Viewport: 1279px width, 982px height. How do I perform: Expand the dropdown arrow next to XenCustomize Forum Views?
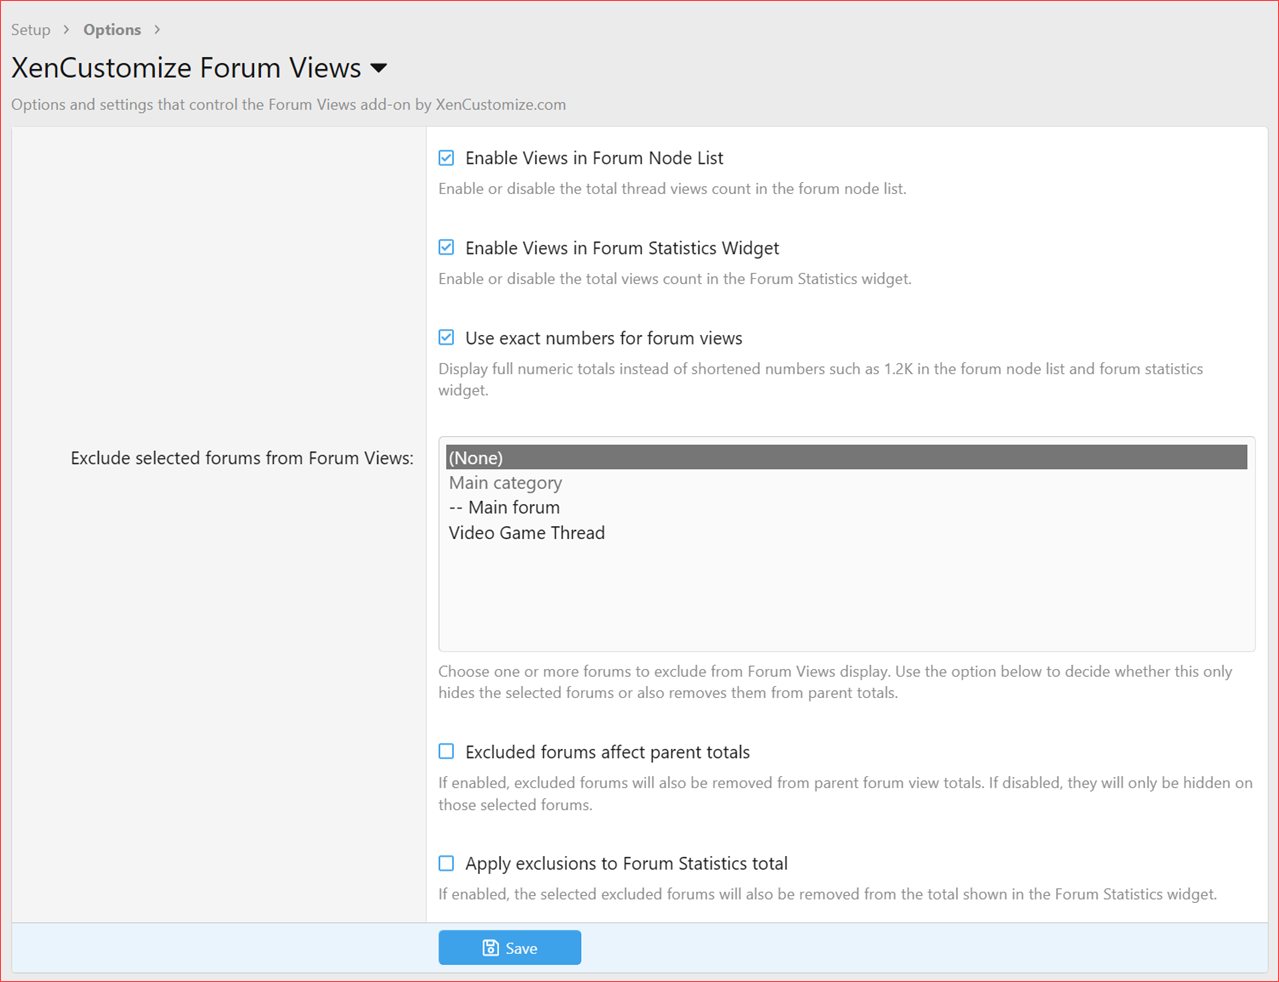378,68
